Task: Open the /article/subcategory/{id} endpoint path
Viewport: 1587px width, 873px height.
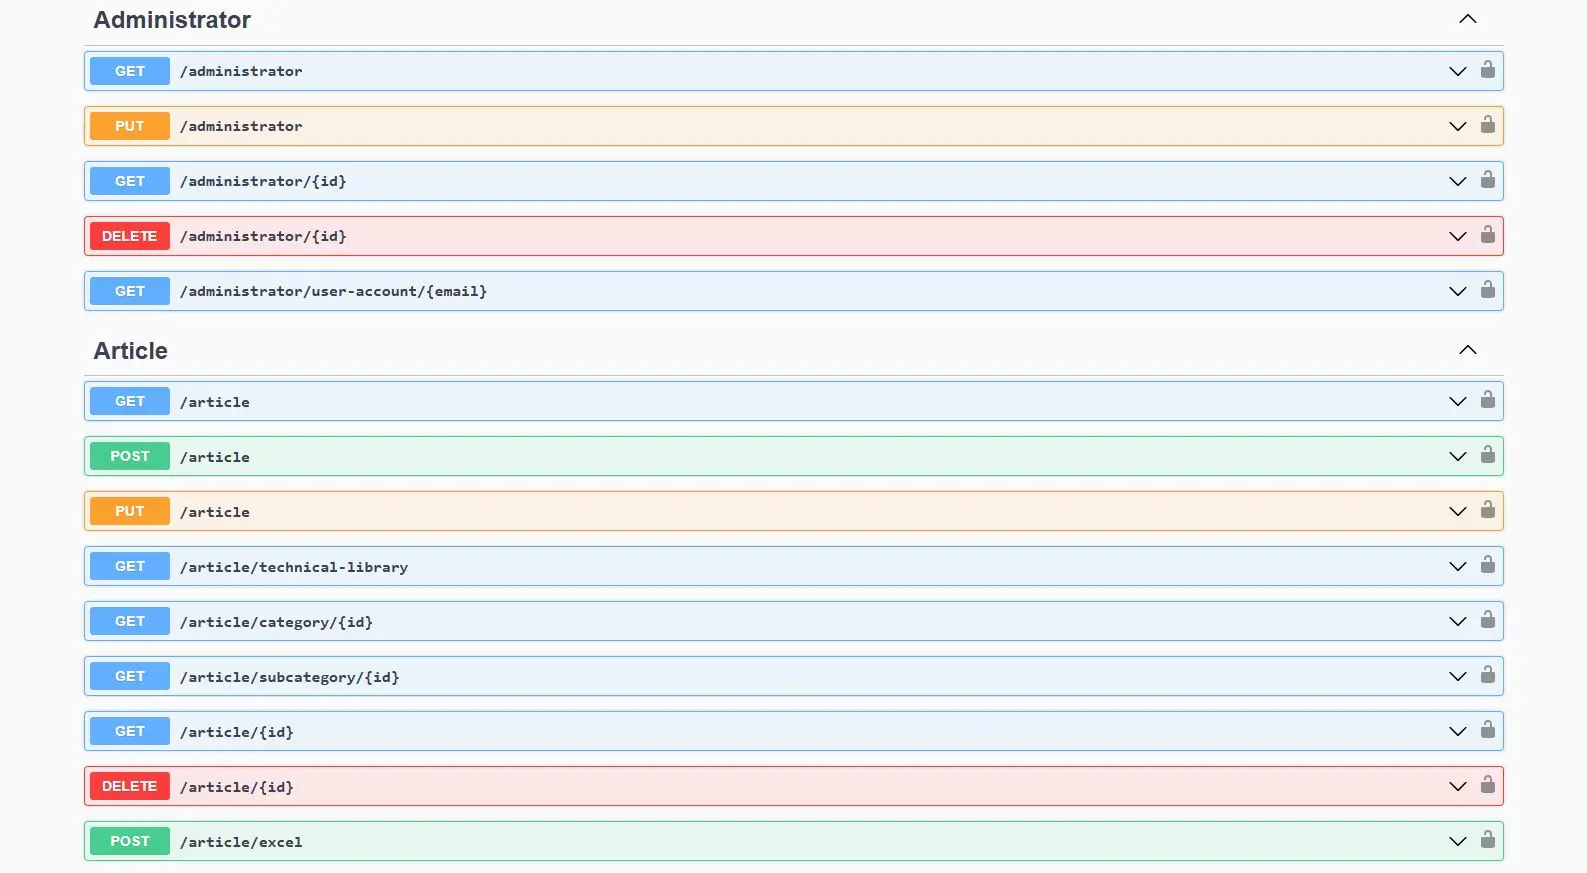Action: click(x=289, y=677)
